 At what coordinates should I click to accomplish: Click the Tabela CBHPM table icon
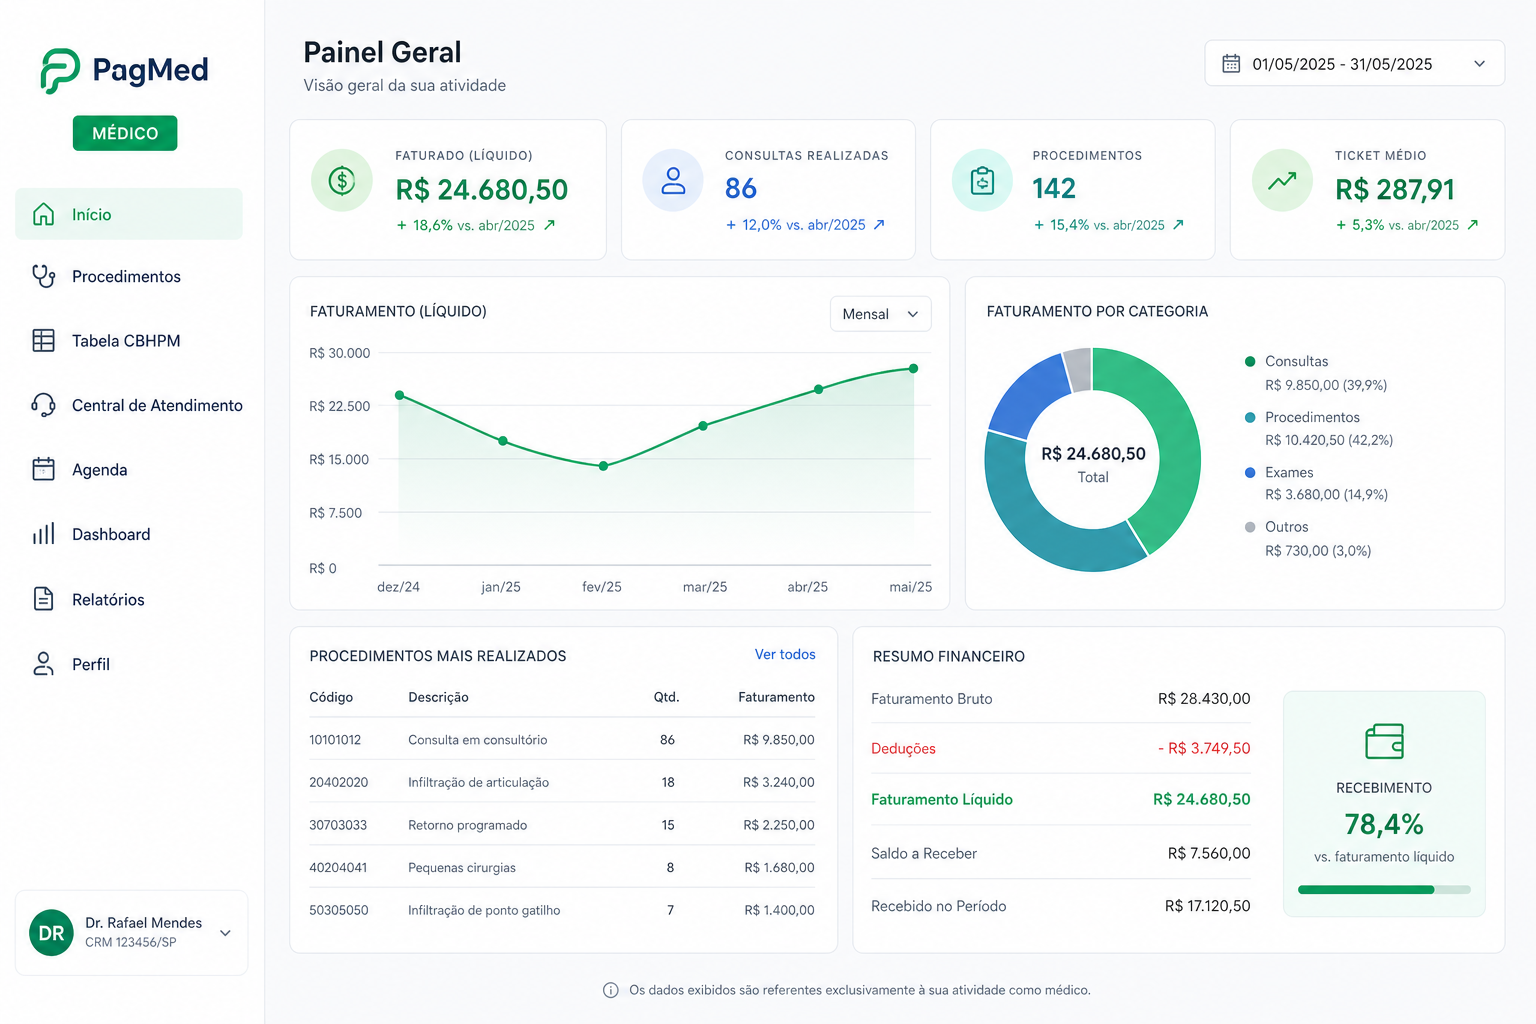pyautogui.click(x=43, y=340)
